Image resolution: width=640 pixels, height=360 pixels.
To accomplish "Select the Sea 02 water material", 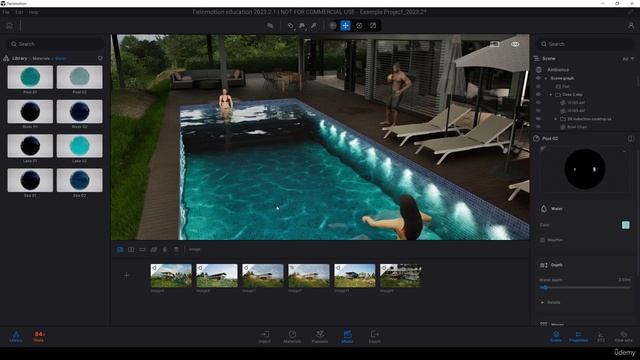I will pos(80,180).
